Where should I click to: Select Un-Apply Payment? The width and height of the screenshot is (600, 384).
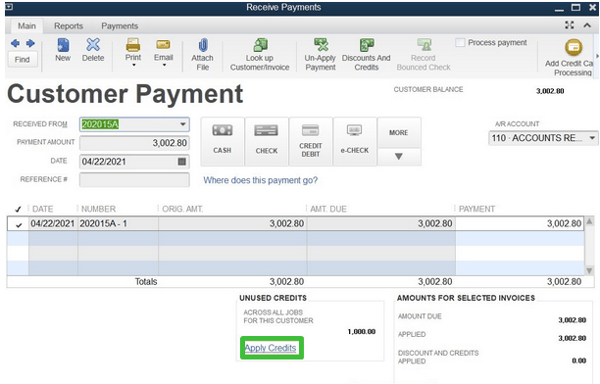(320, 54)
